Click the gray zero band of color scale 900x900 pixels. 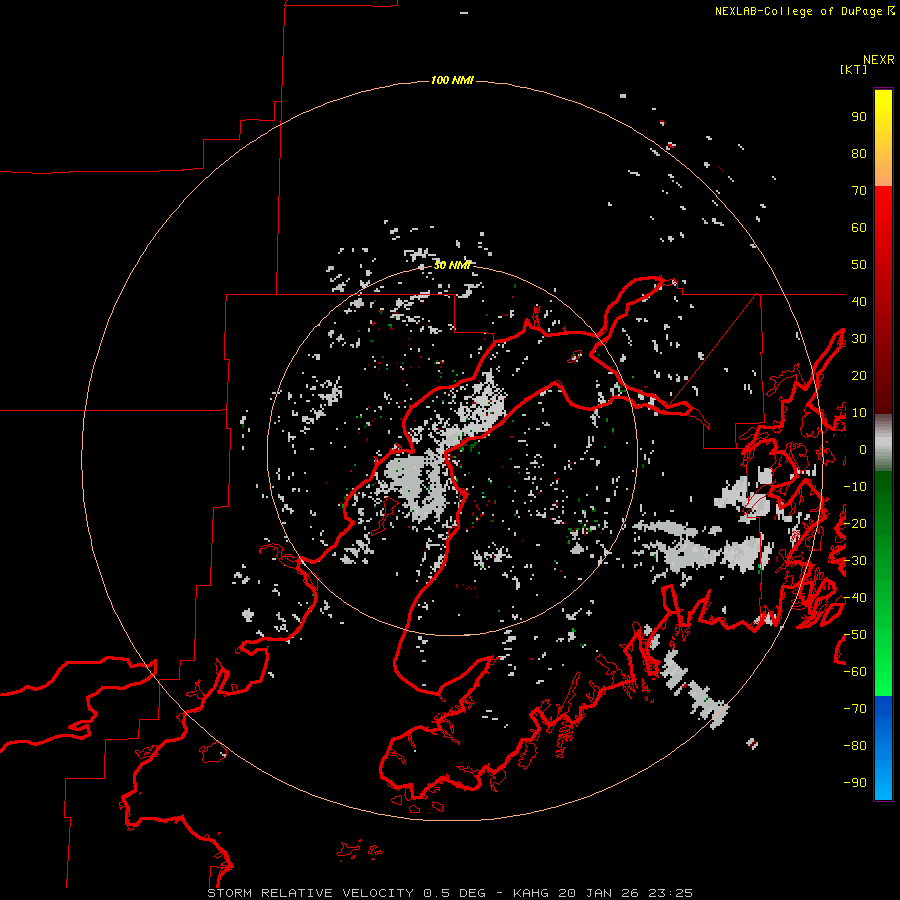883,443
